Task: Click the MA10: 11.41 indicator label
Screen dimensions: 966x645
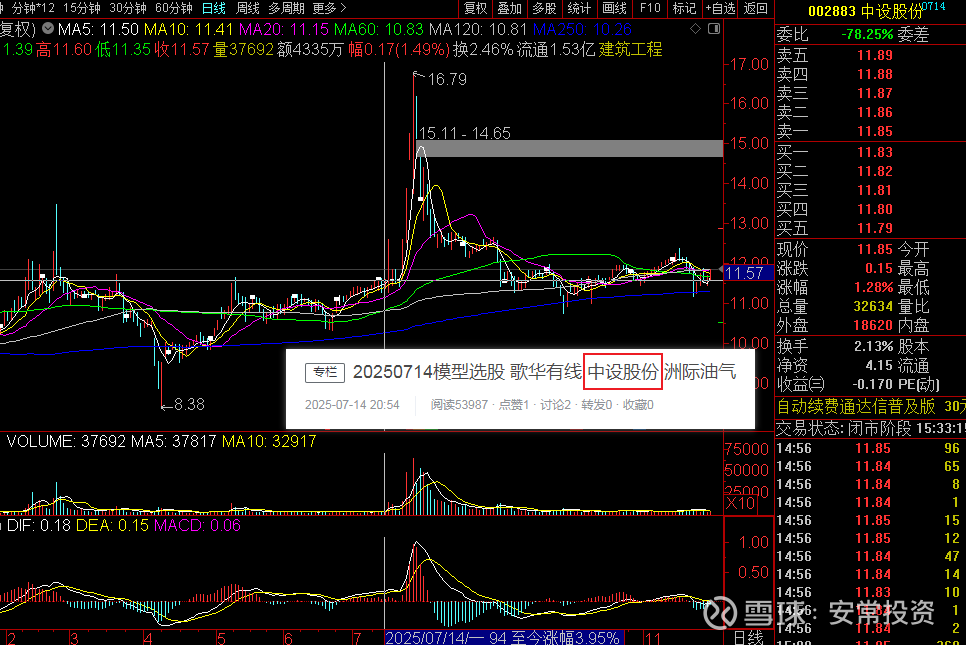Action: 189,29
